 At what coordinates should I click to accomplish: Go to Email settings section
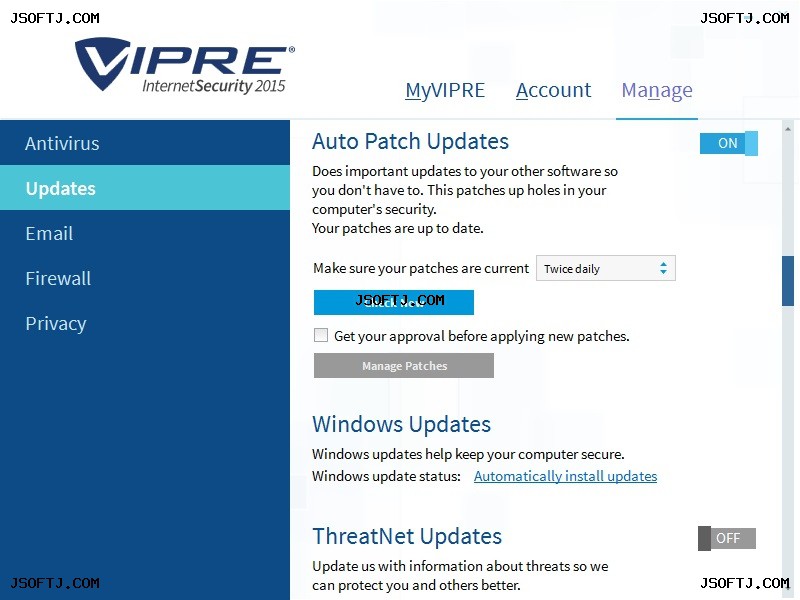[x=145, y=233]
